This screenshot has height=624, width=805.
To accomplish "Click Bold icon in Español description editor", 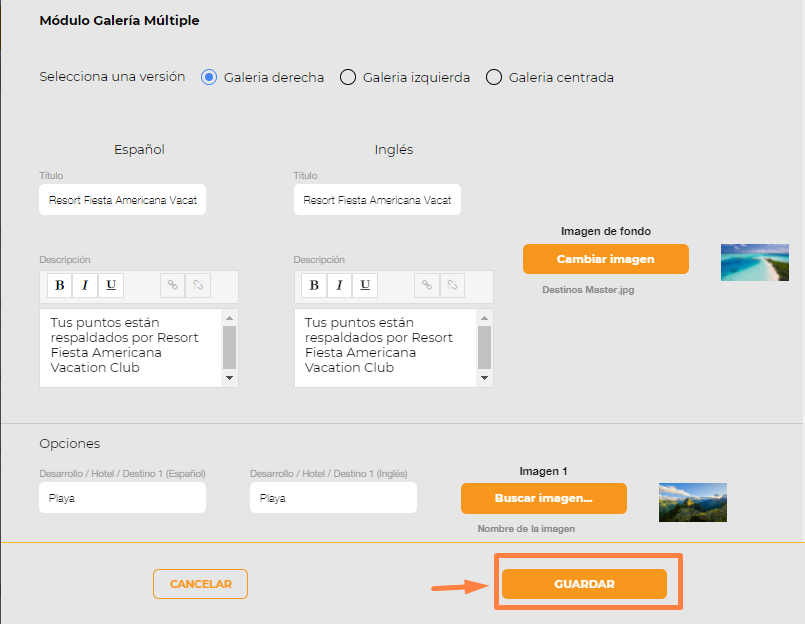I will coord(60,285).
